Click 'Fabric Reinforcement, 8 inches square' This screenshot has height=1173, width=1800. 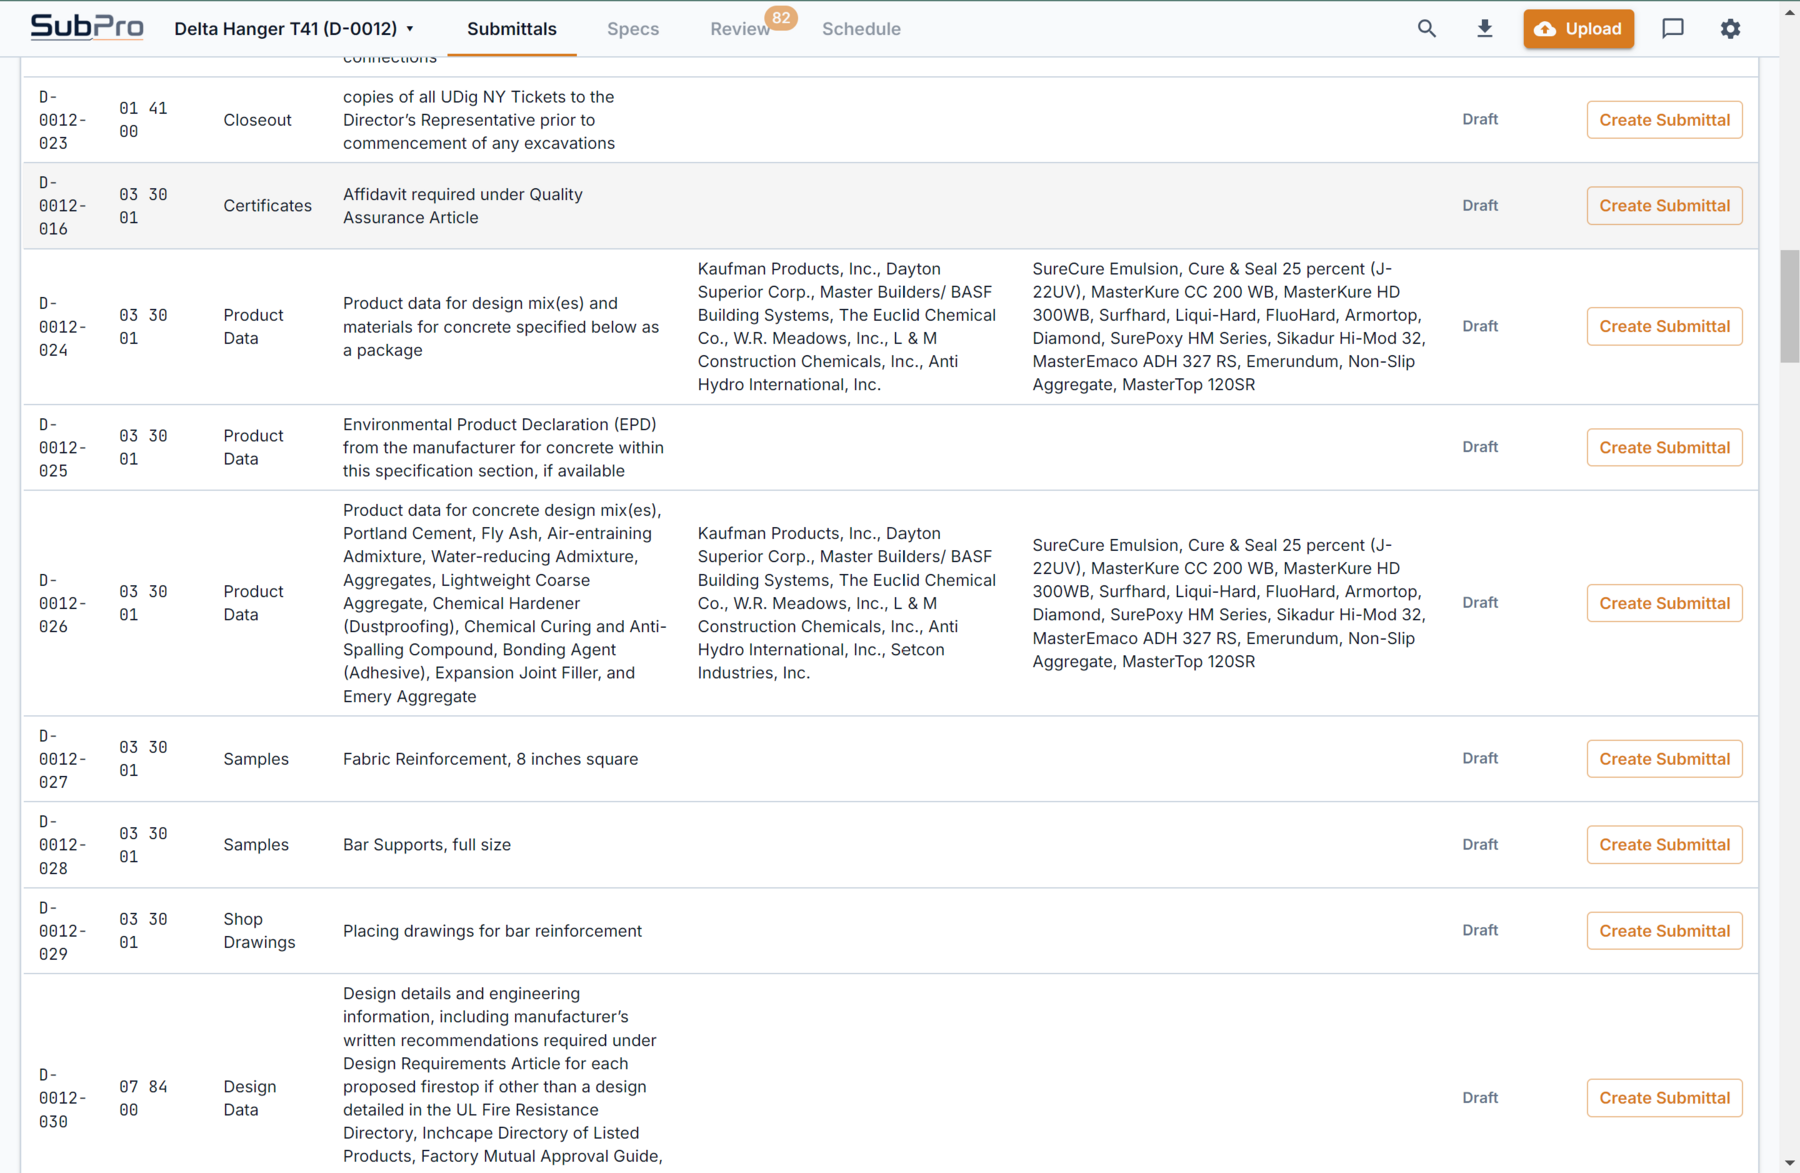490,759
